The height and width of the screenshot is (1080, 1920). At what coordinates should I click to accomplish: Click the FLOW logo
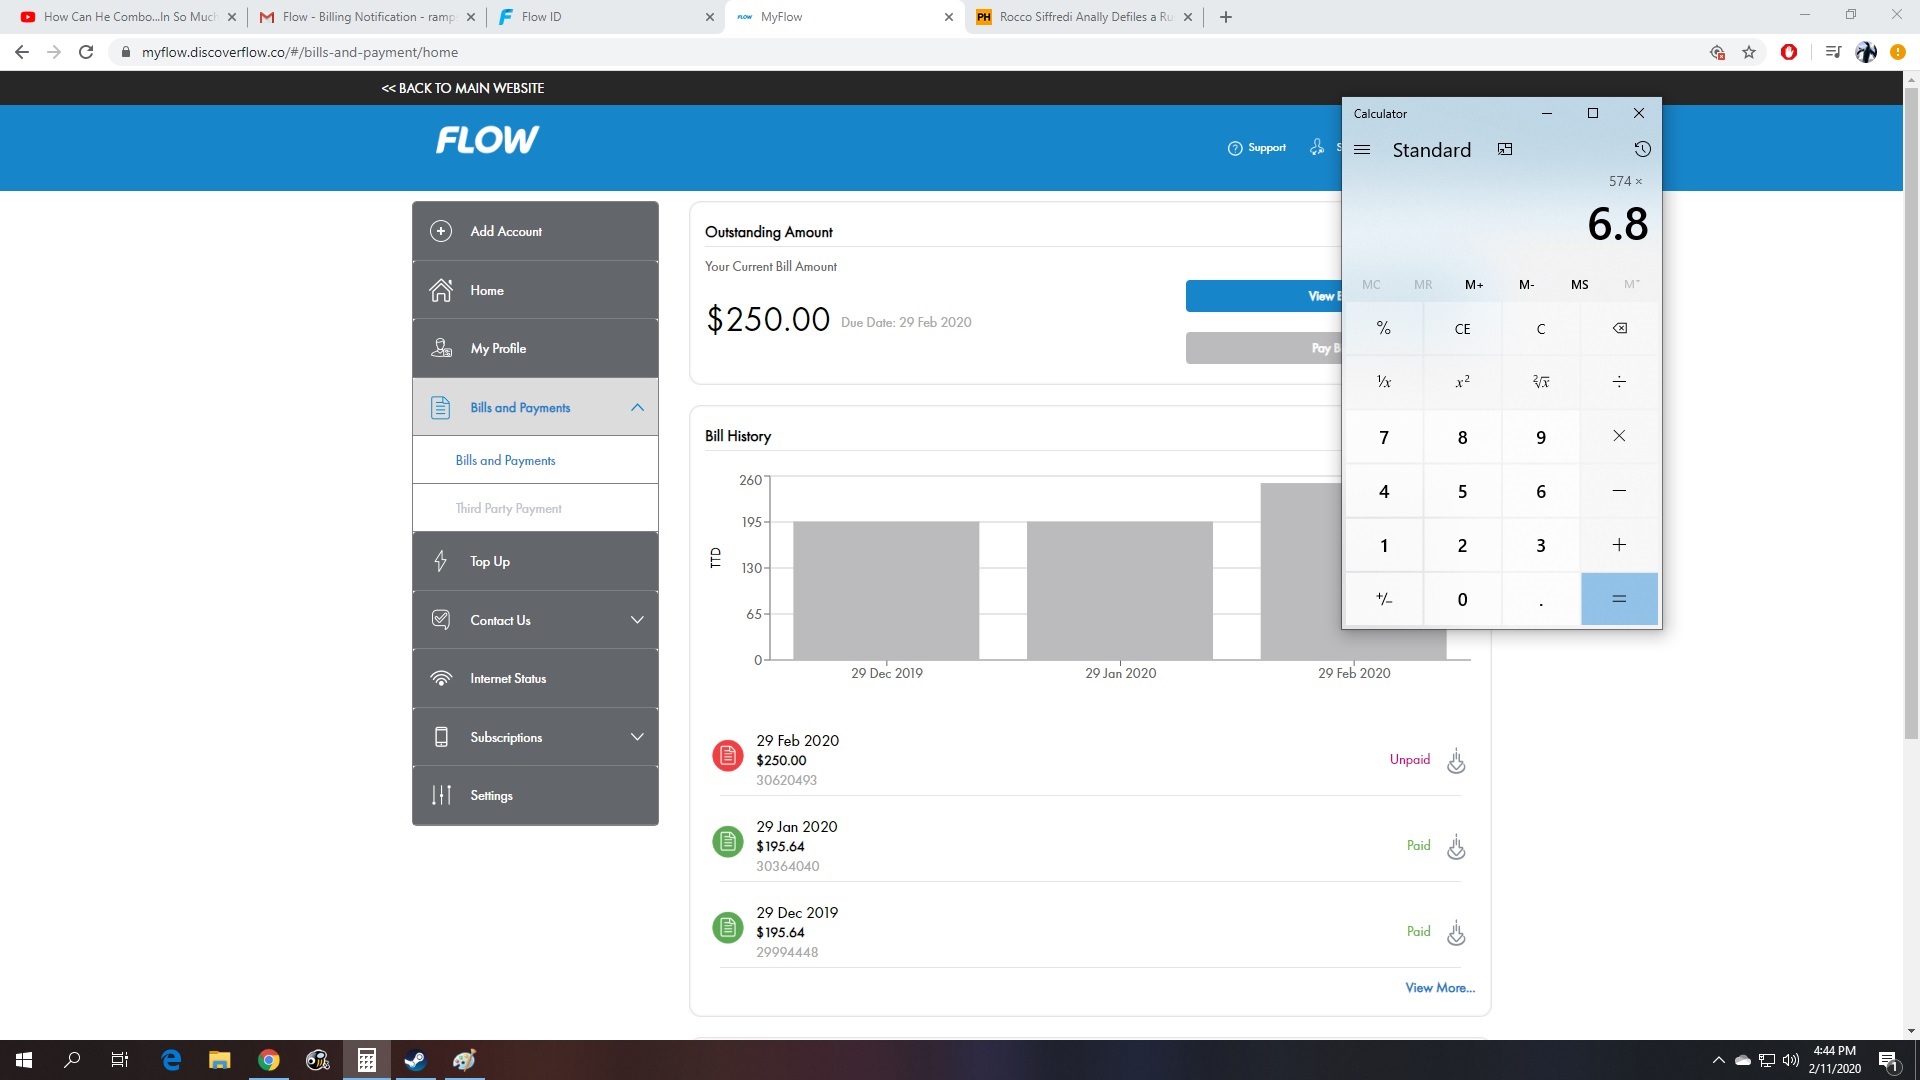487,140
